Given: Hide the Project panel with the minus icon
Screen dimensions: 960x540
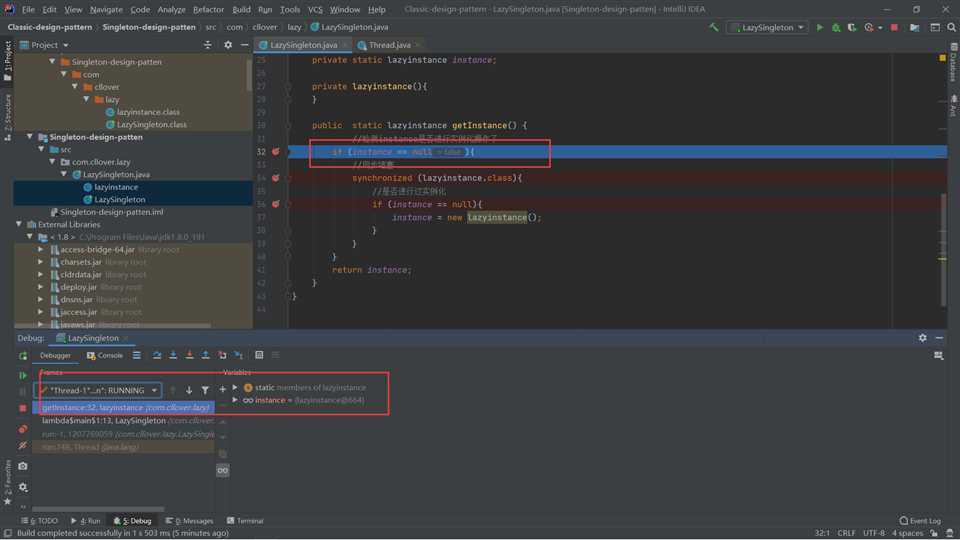Looking at the screenshot, I should click(244, 45).
